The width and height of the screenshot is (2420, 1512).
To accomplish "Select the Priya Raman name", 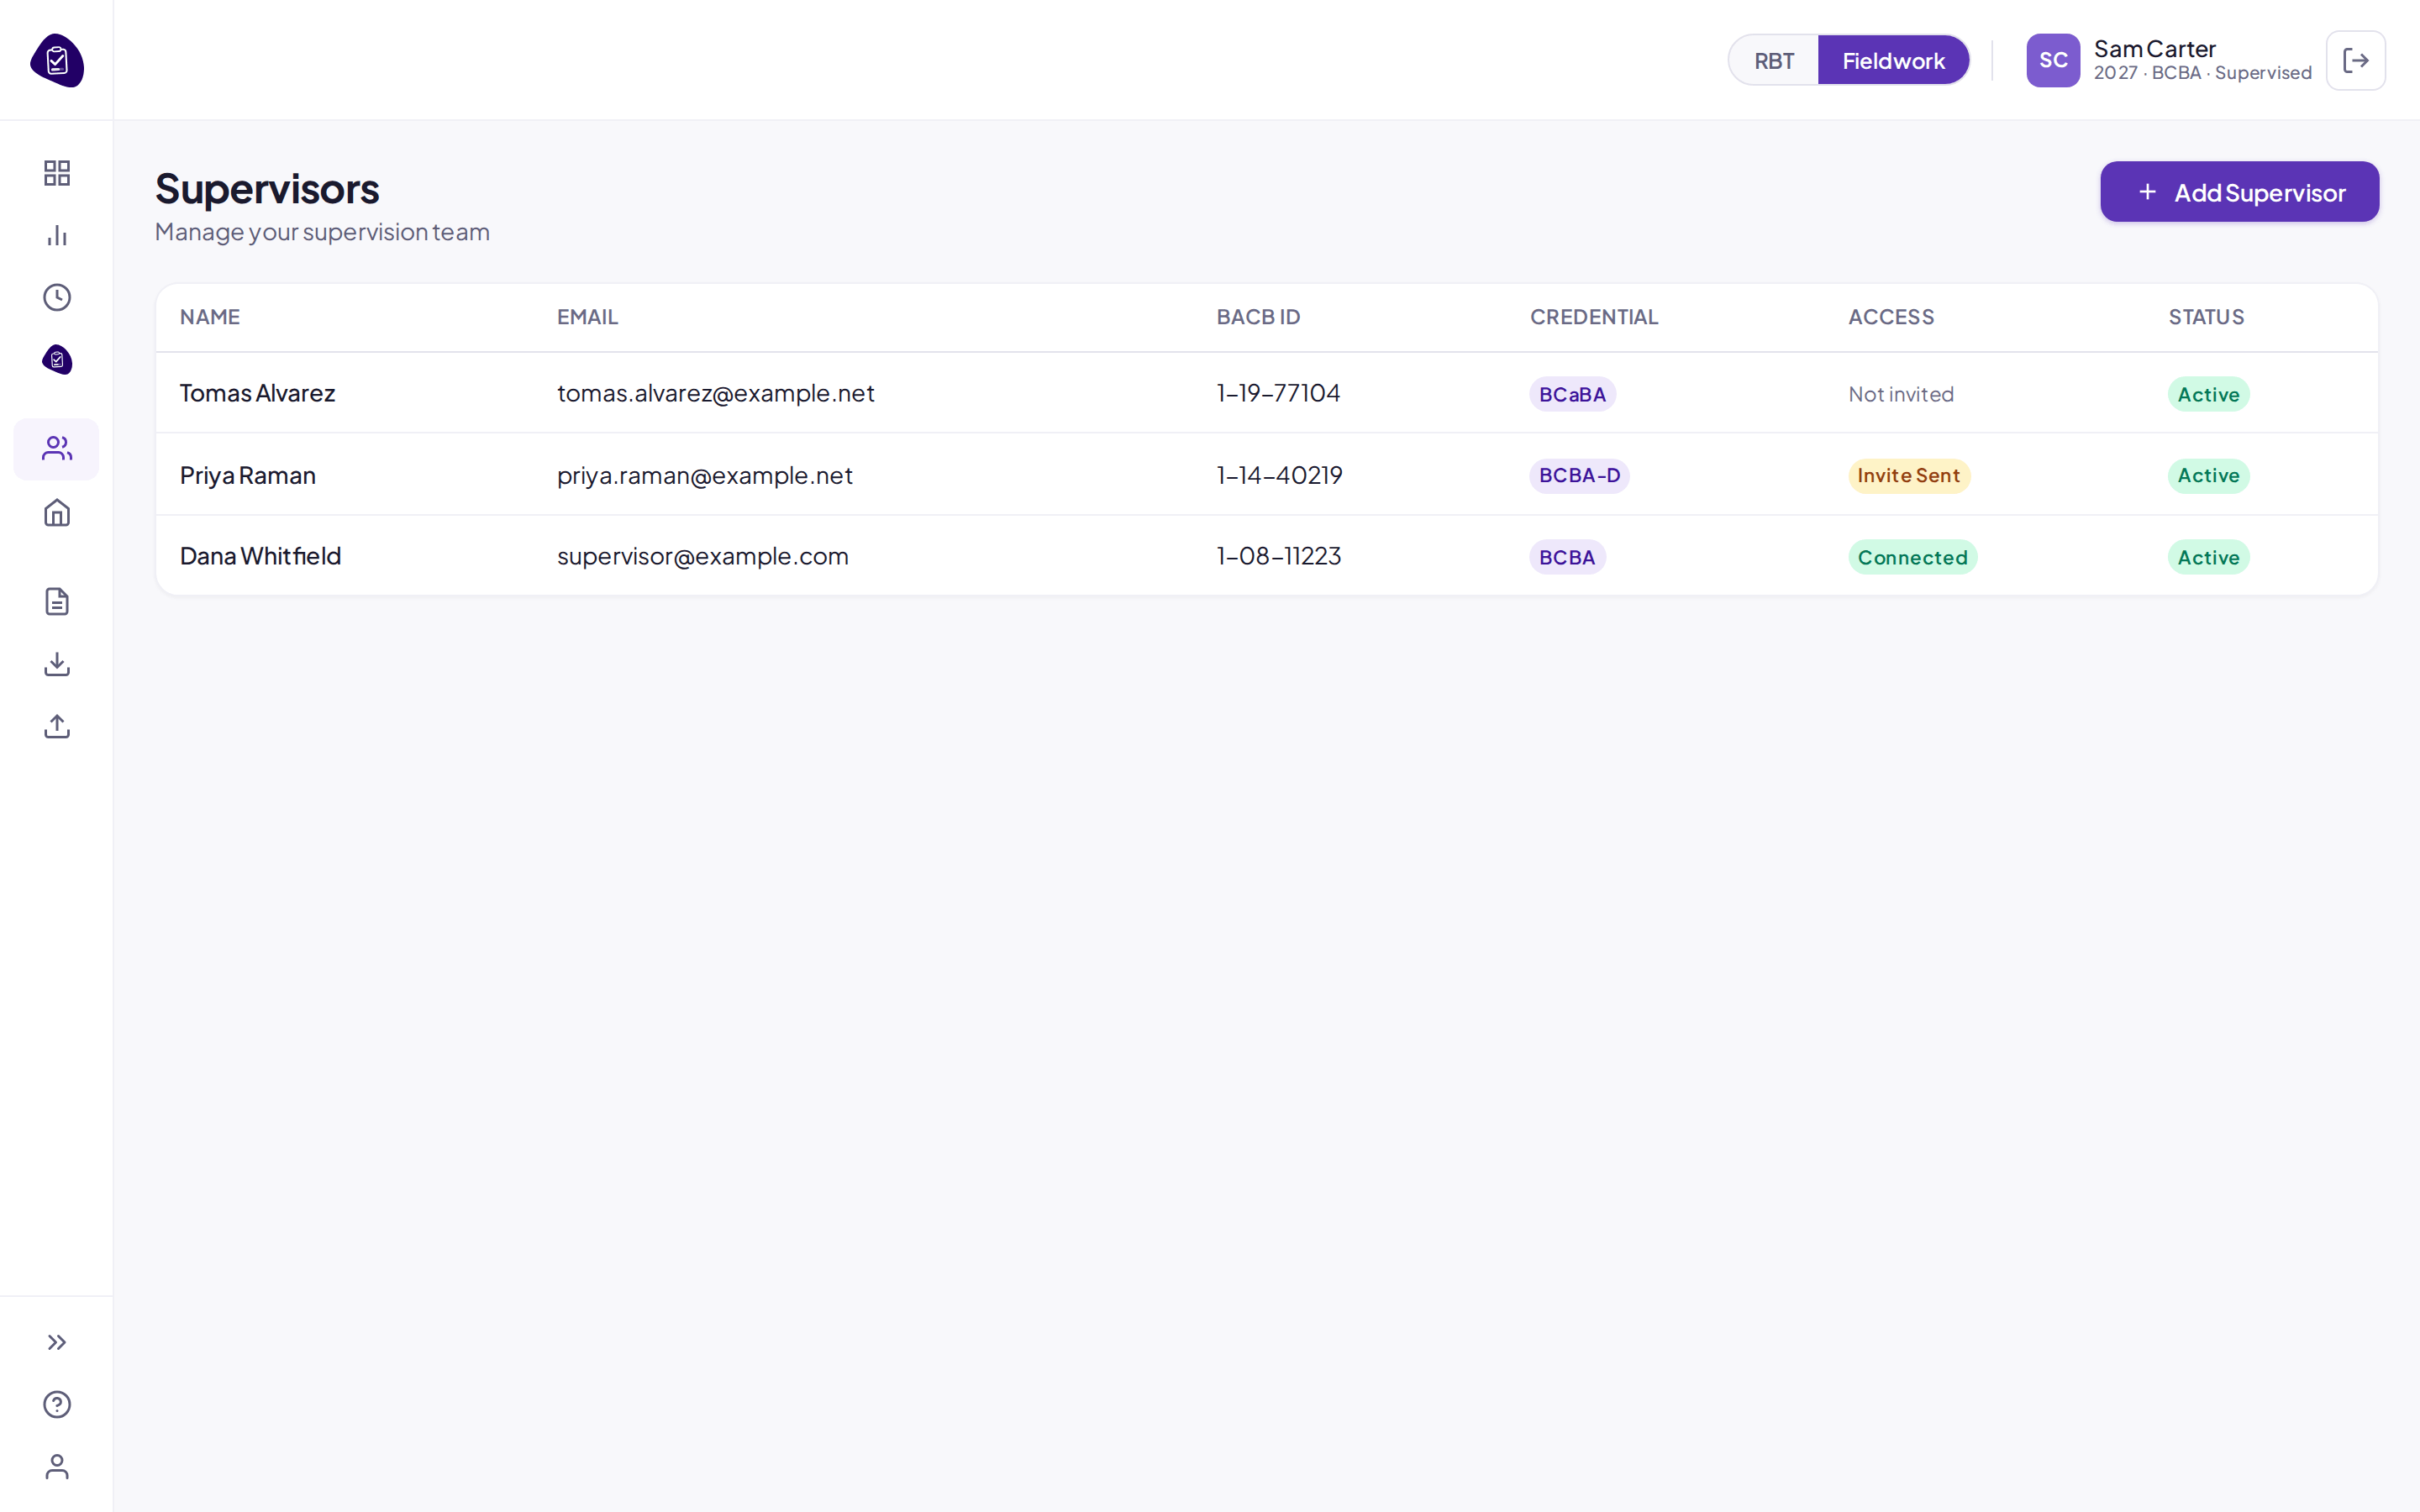I will point(247,475).
